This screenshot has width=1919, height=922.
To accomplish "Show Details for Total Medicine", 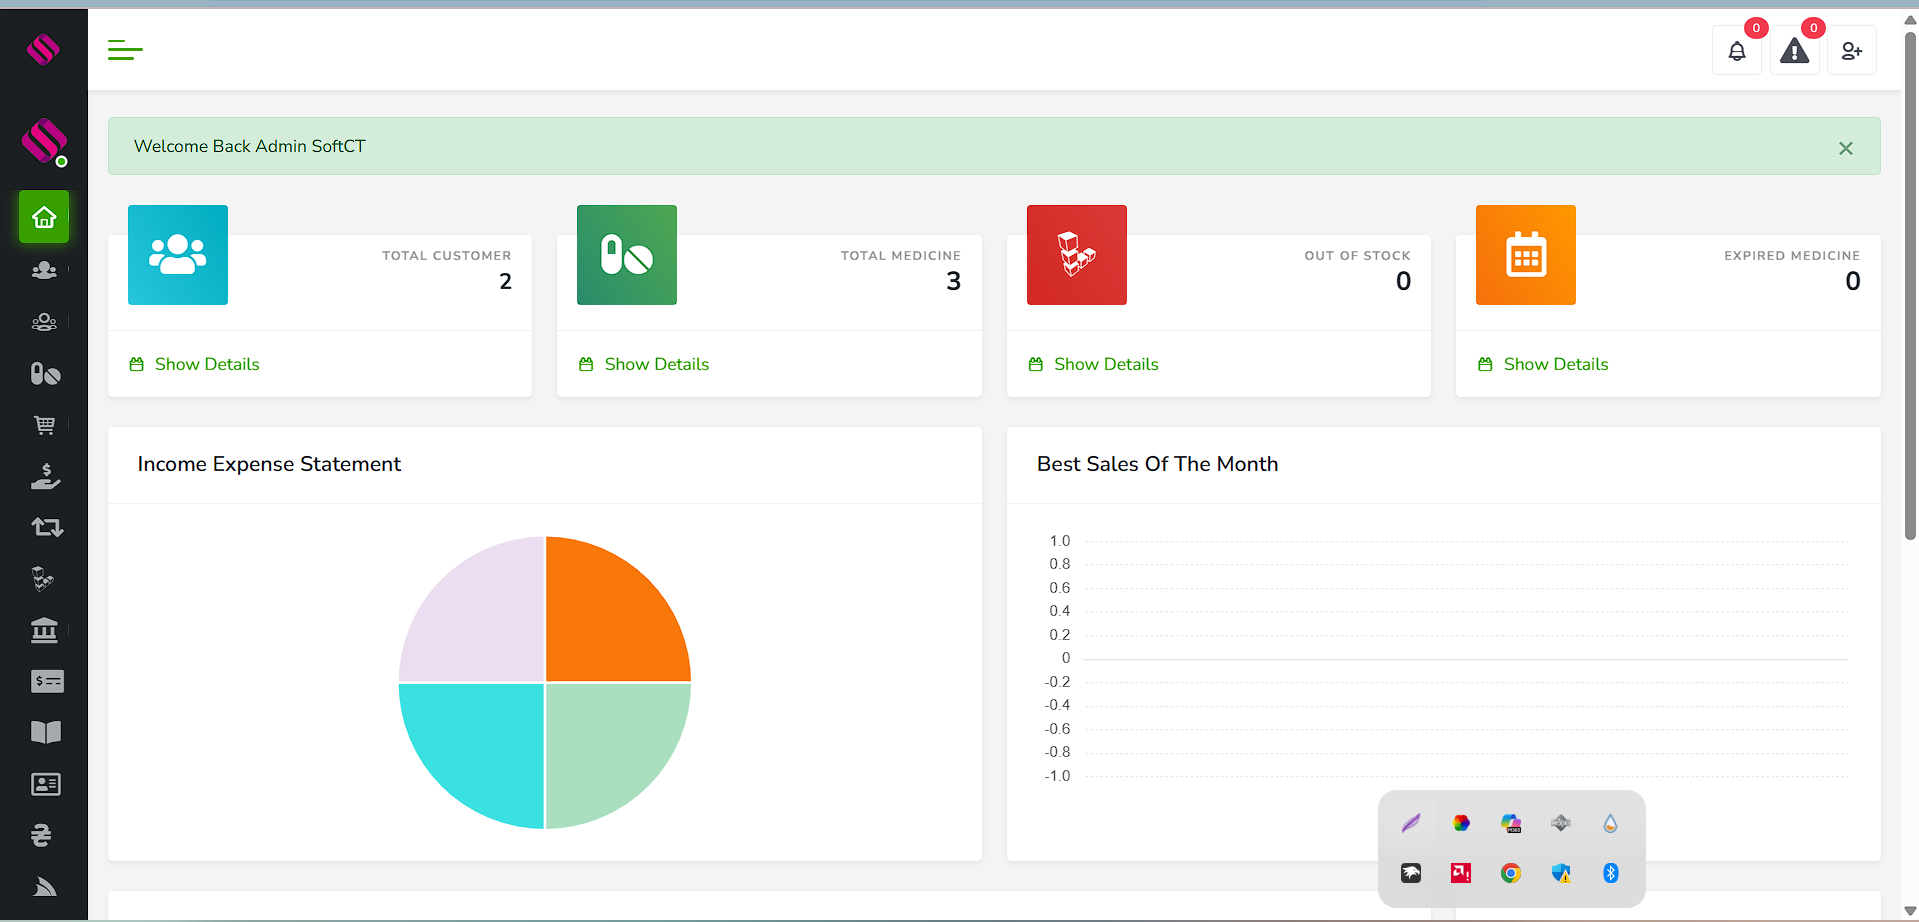I will coord(656,364).
